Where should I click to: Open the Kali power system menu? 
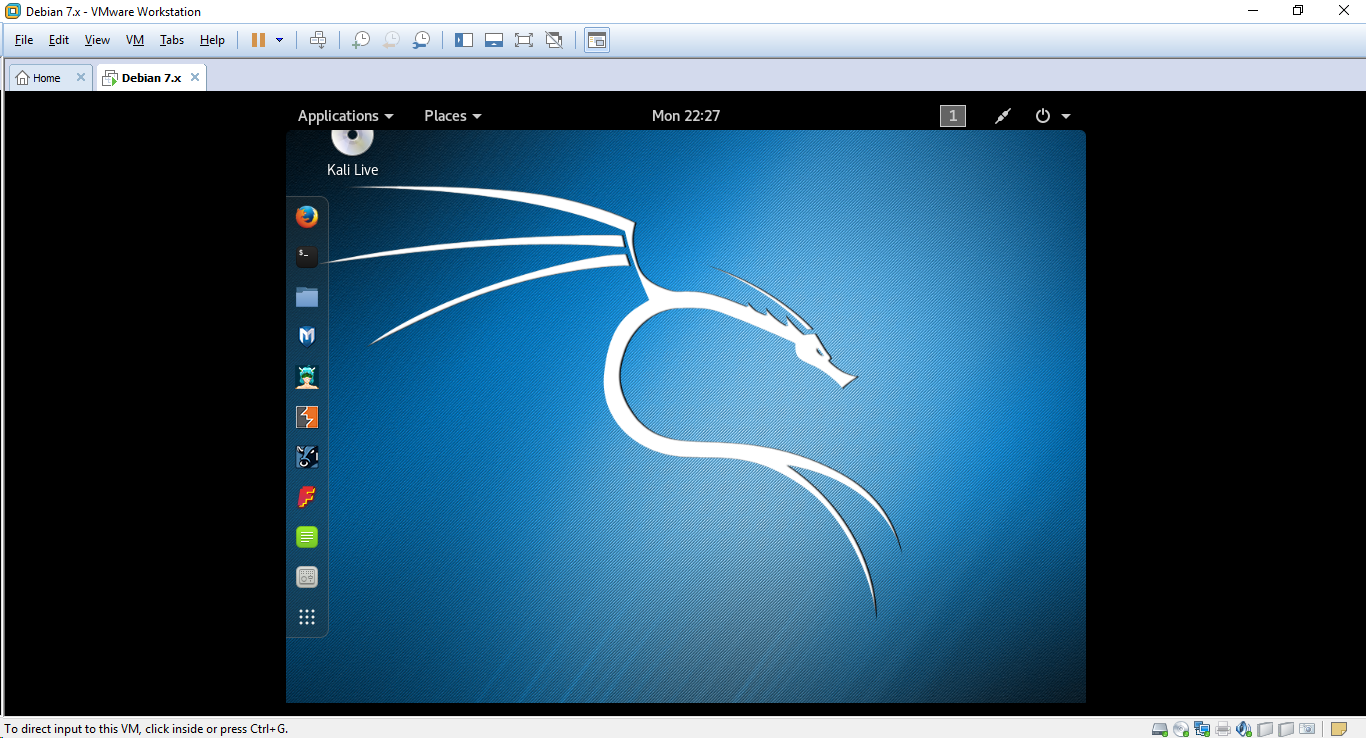pyautogui.click(x=1053, y=116)
